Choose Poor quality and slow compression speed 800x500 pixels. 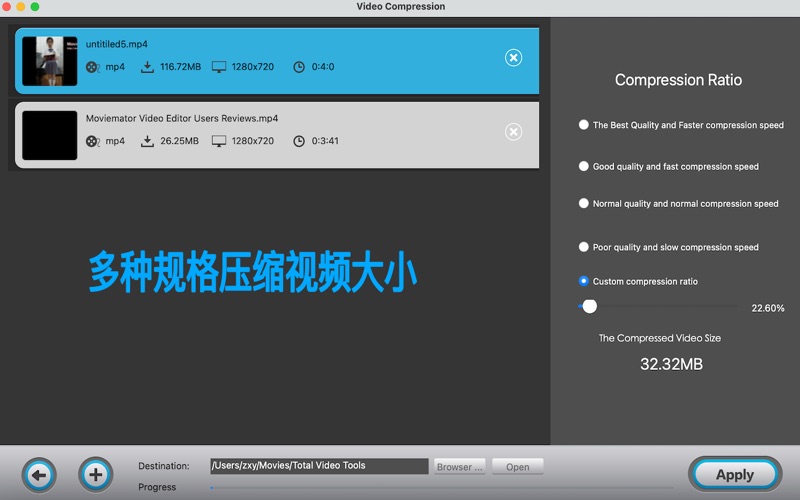584,247
